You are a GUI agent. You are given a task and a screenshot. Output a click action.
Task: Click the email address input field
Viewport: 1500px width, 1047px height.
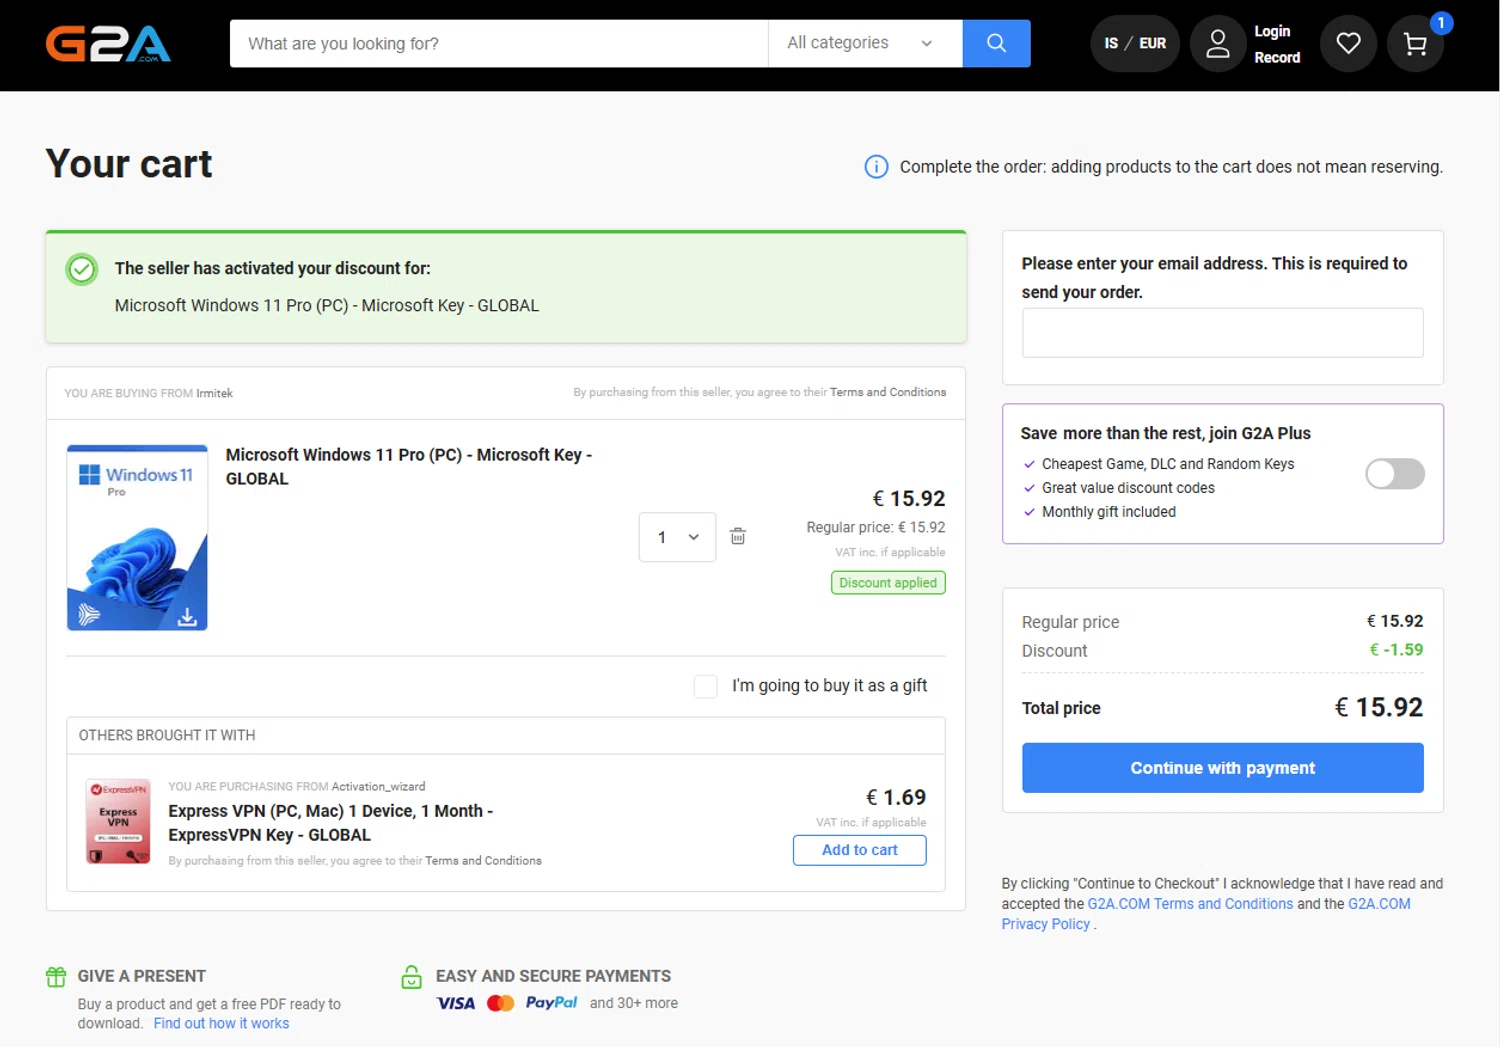pyautogui.click(x=1222, y=333)
